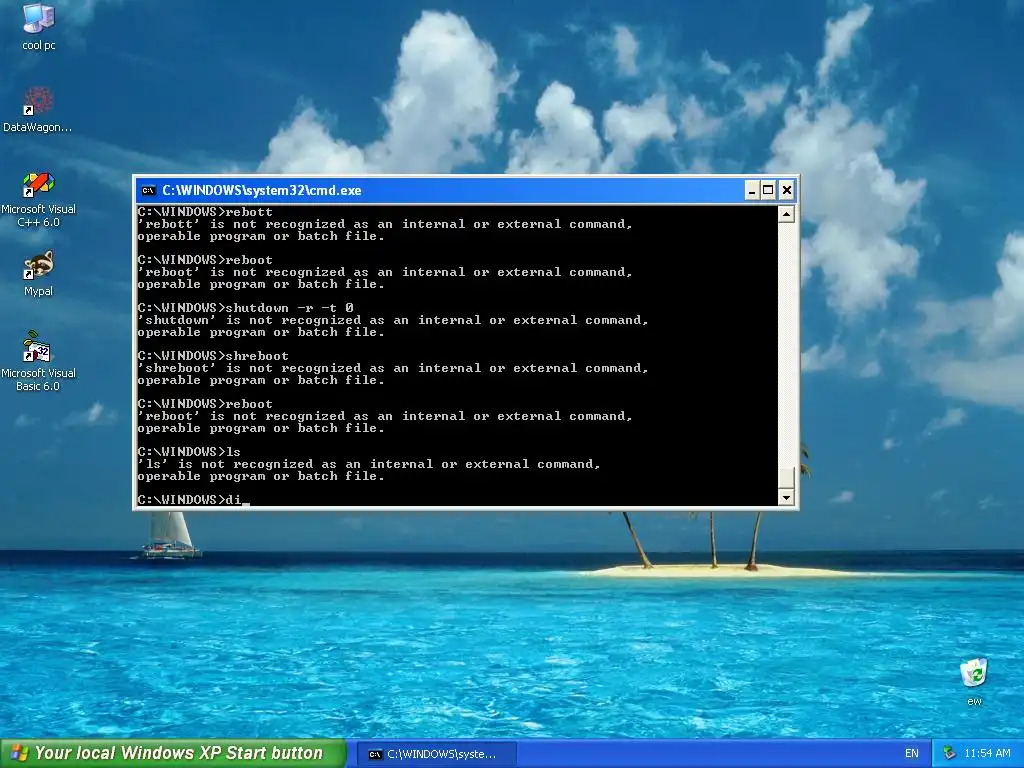Click the Start button on the taskbar
The image size is (1024, 768).
173,753
